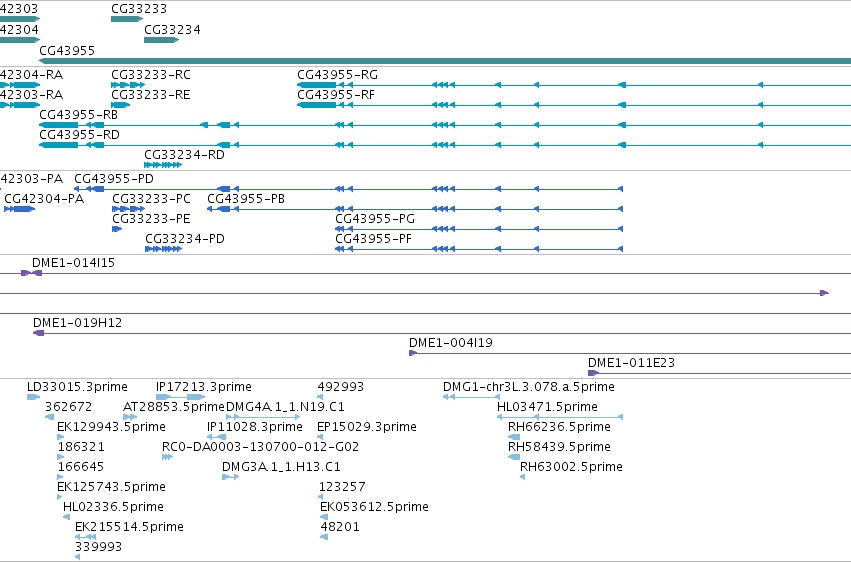The width and height of the screenshot is (851, 562).
Task: Select EST HL02336.5prime
Action: pos(67,518)
